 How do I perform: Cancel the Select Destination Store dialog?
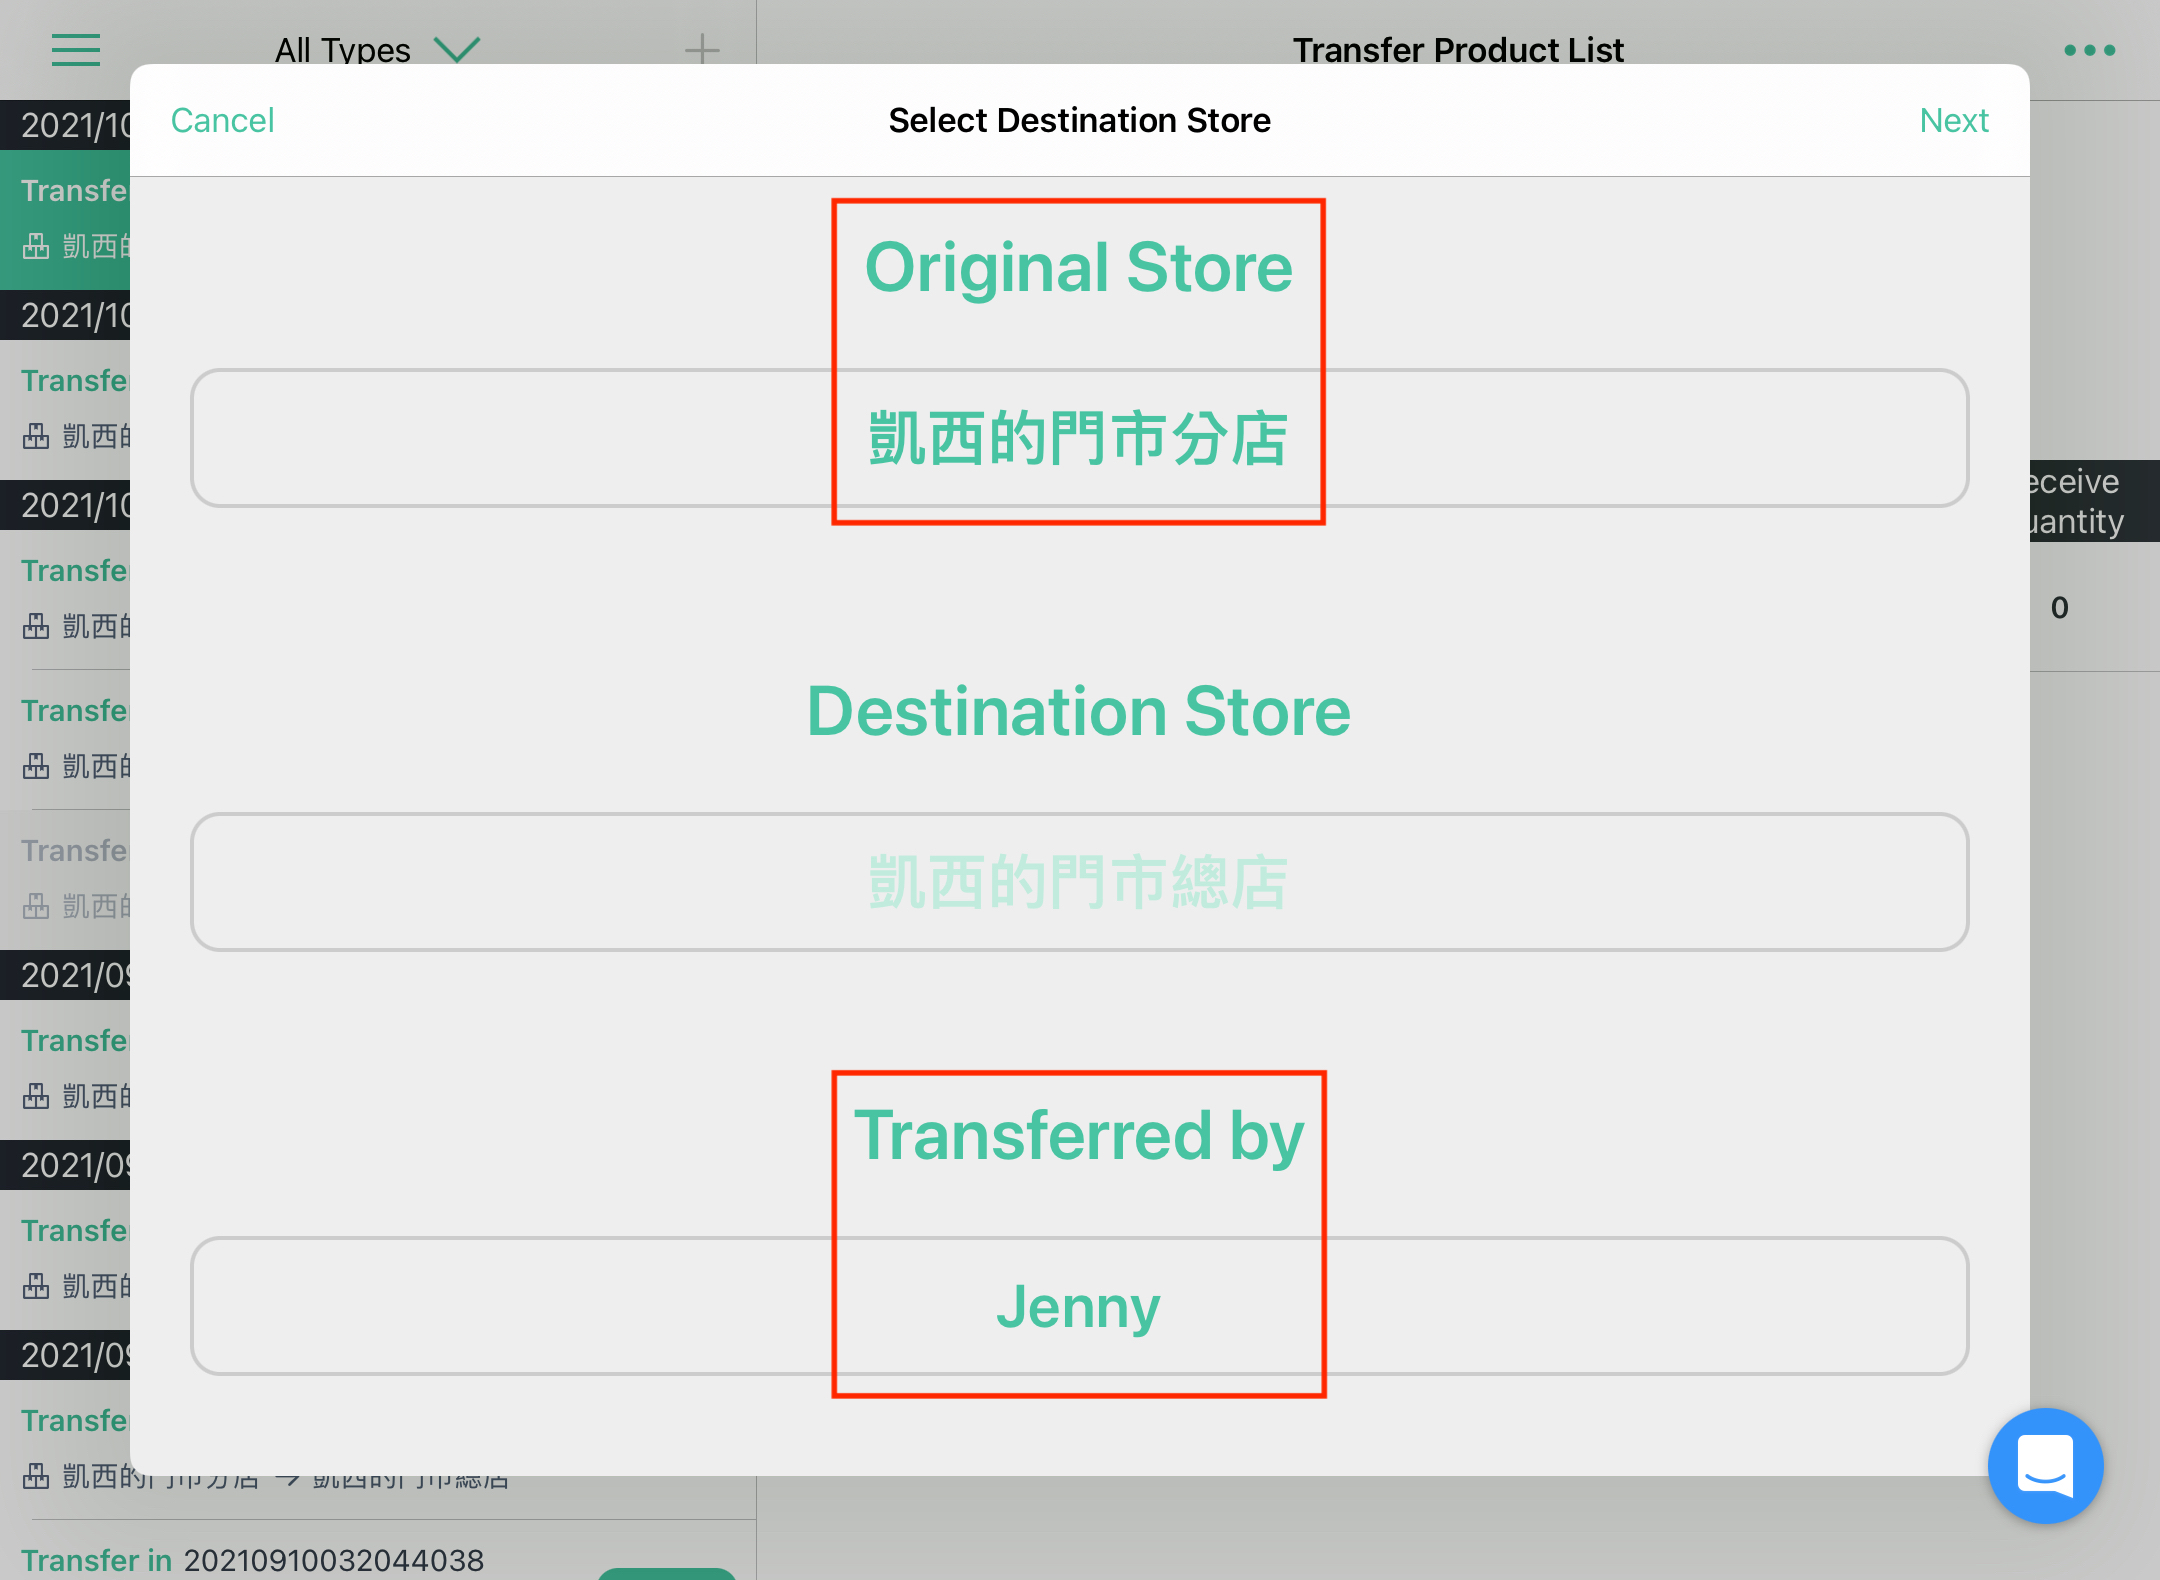tap(222, 120)
